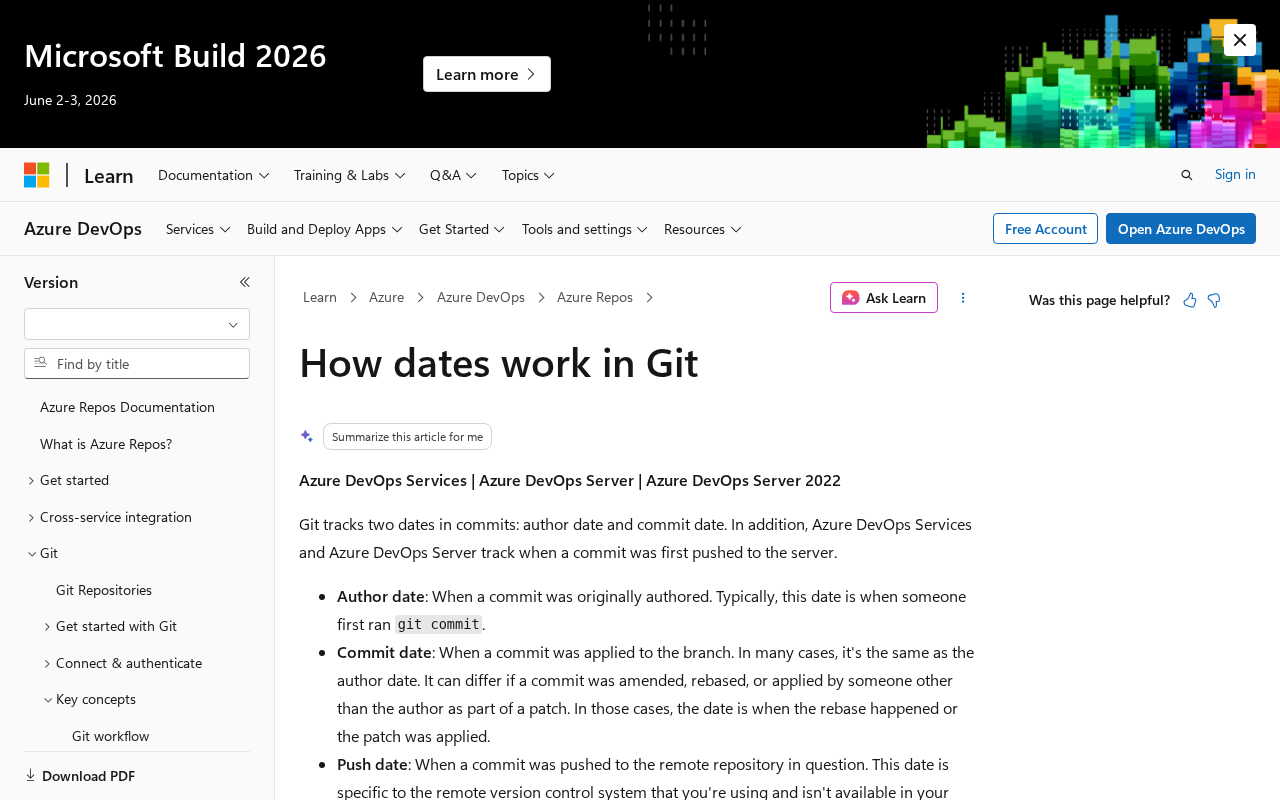Click the Microsoft logo

(x=37, y=175)
